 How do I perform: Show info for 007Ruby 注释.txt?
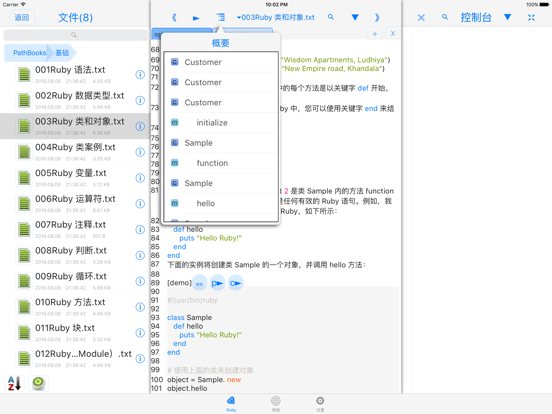click(x=140, y=230)
